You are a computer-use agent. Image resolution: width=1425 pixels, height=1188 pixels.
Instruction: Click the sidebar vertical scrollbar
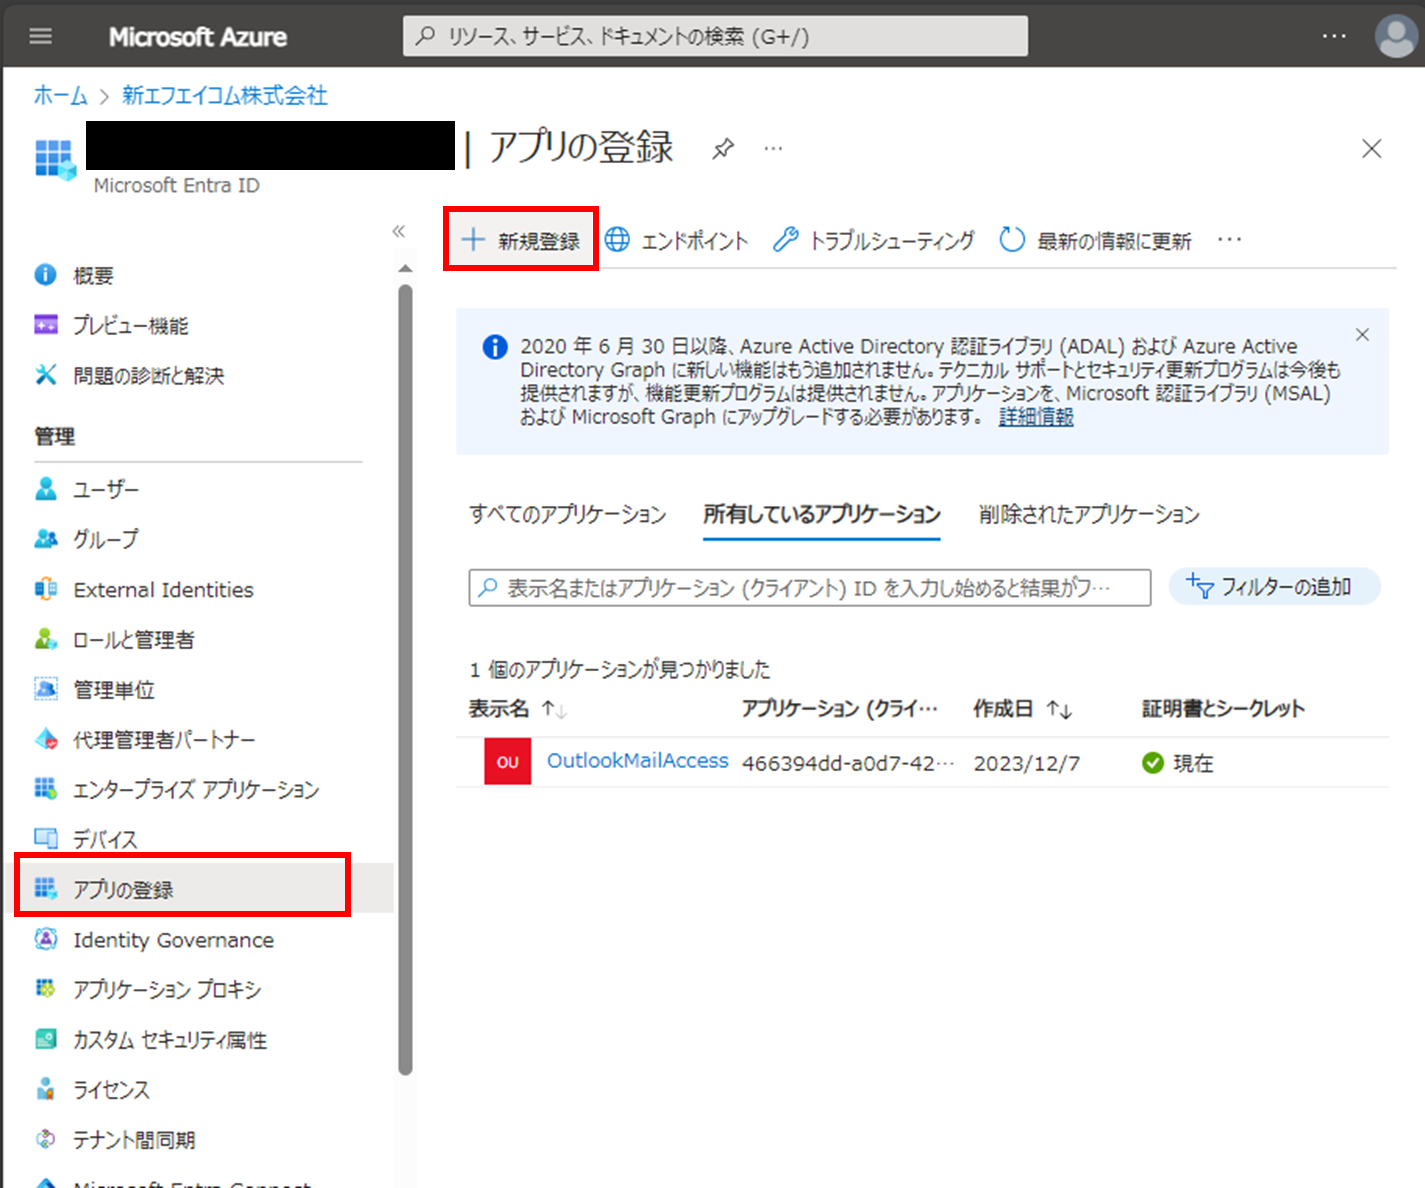(x=405, y=680)
